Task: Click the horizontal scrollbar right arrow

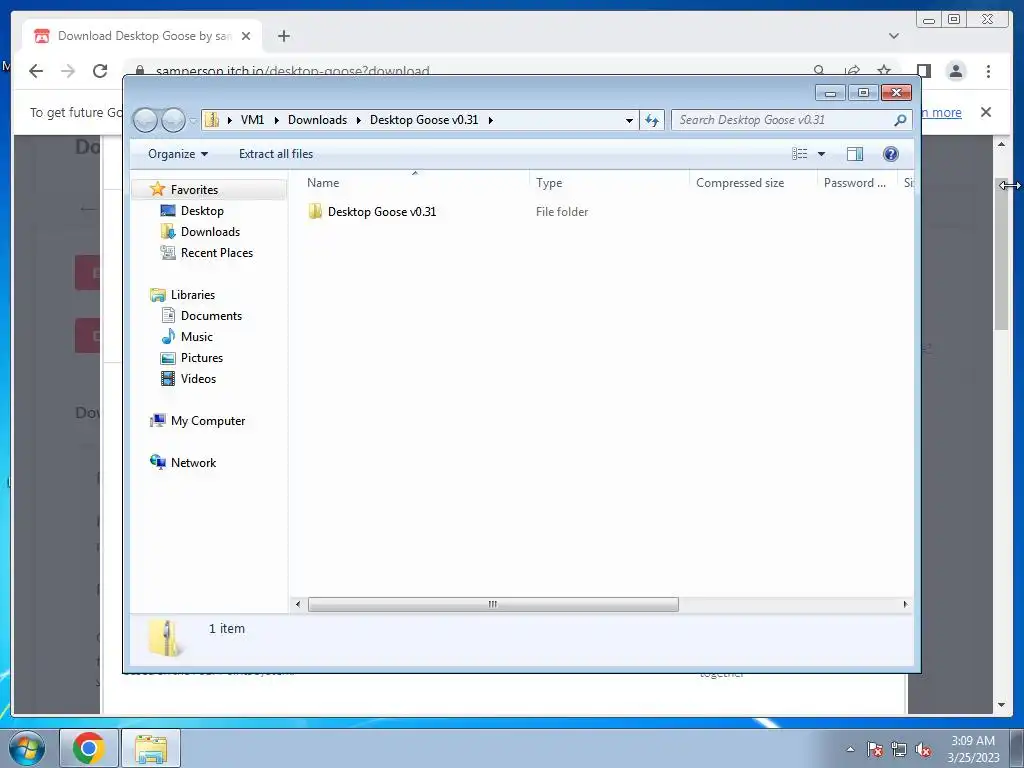Action: [x=905, y=605]
